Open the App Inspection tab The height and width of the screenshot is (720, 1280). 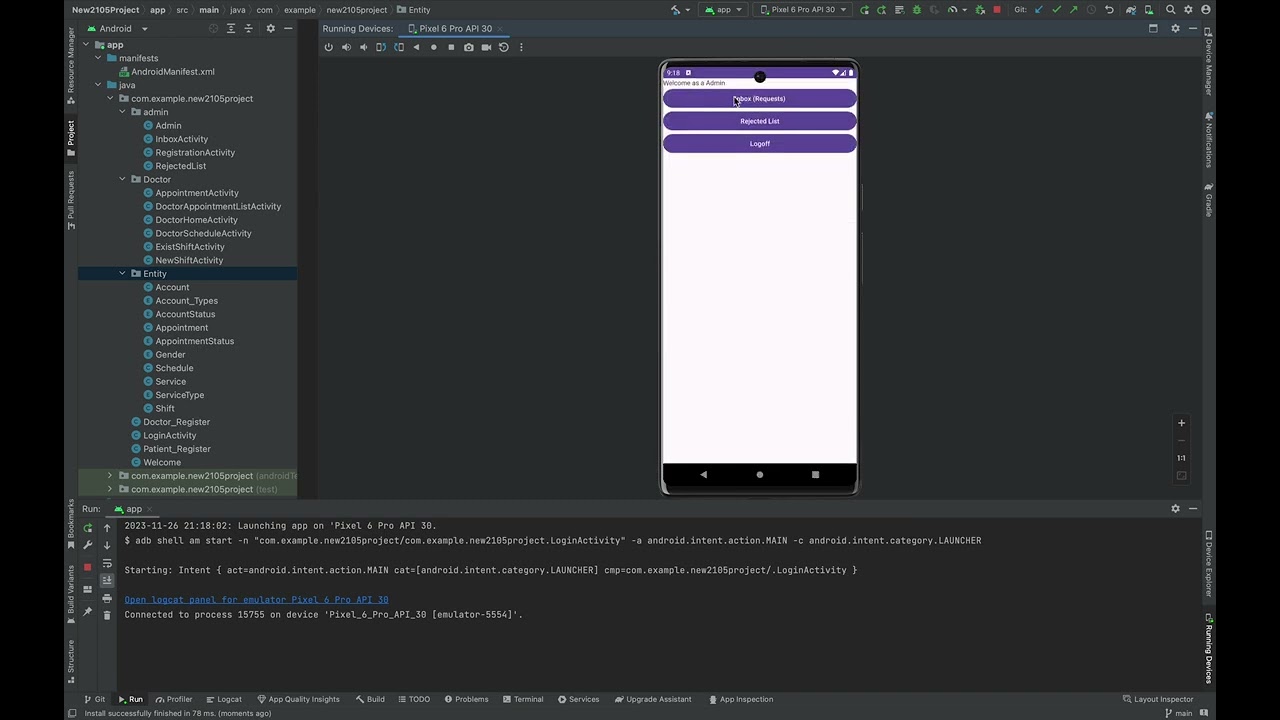[x=740, y=699]
